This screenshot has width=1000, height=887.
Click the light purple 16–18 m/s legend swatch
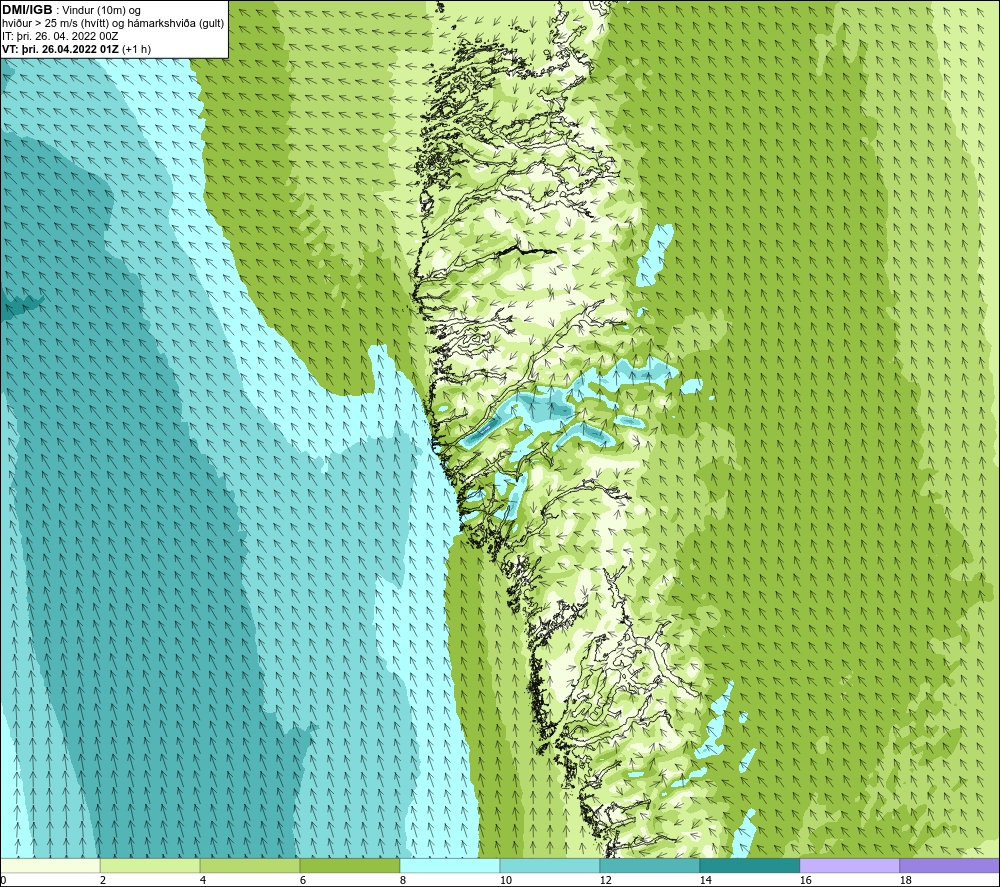849,865
